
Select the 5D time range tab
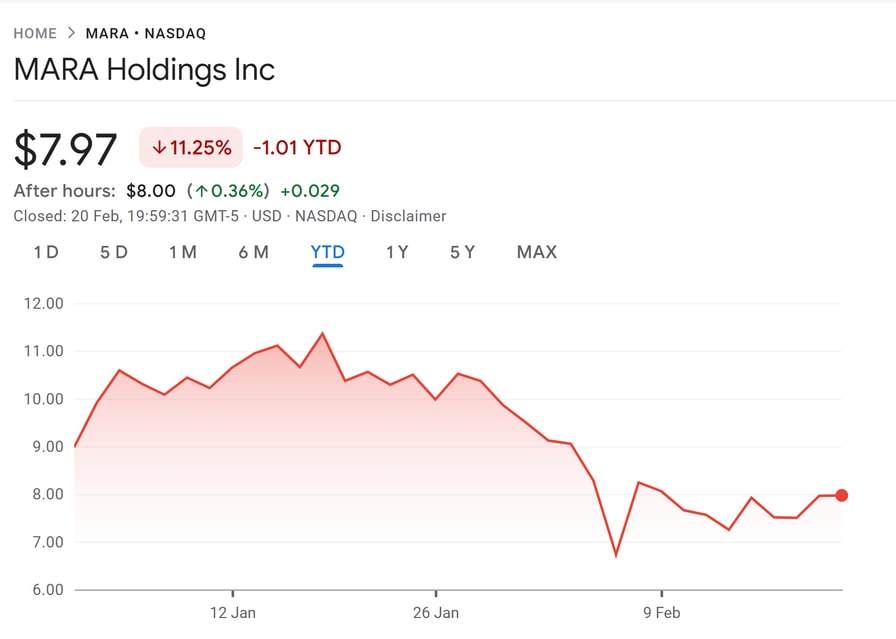114,252
